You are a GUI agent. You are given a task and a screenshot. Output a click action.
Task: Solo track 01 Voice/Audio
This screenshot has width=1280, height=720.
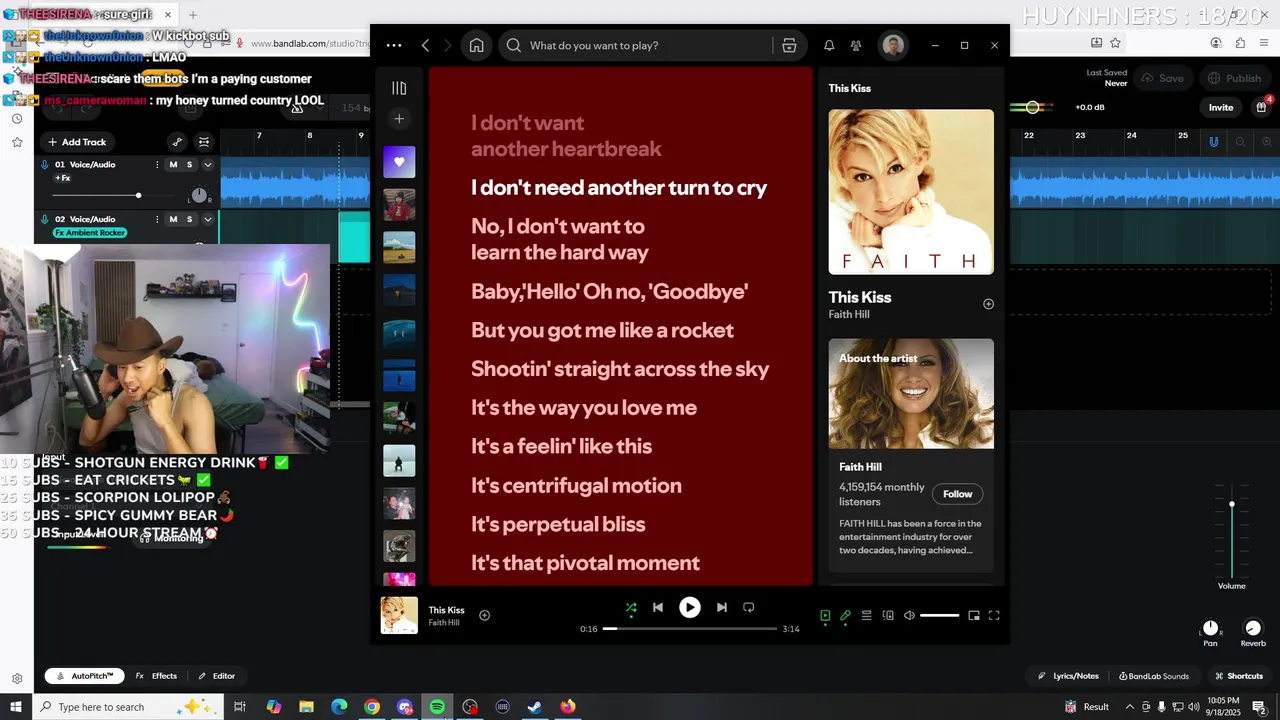pyautogui.click(x=189, y=165)
